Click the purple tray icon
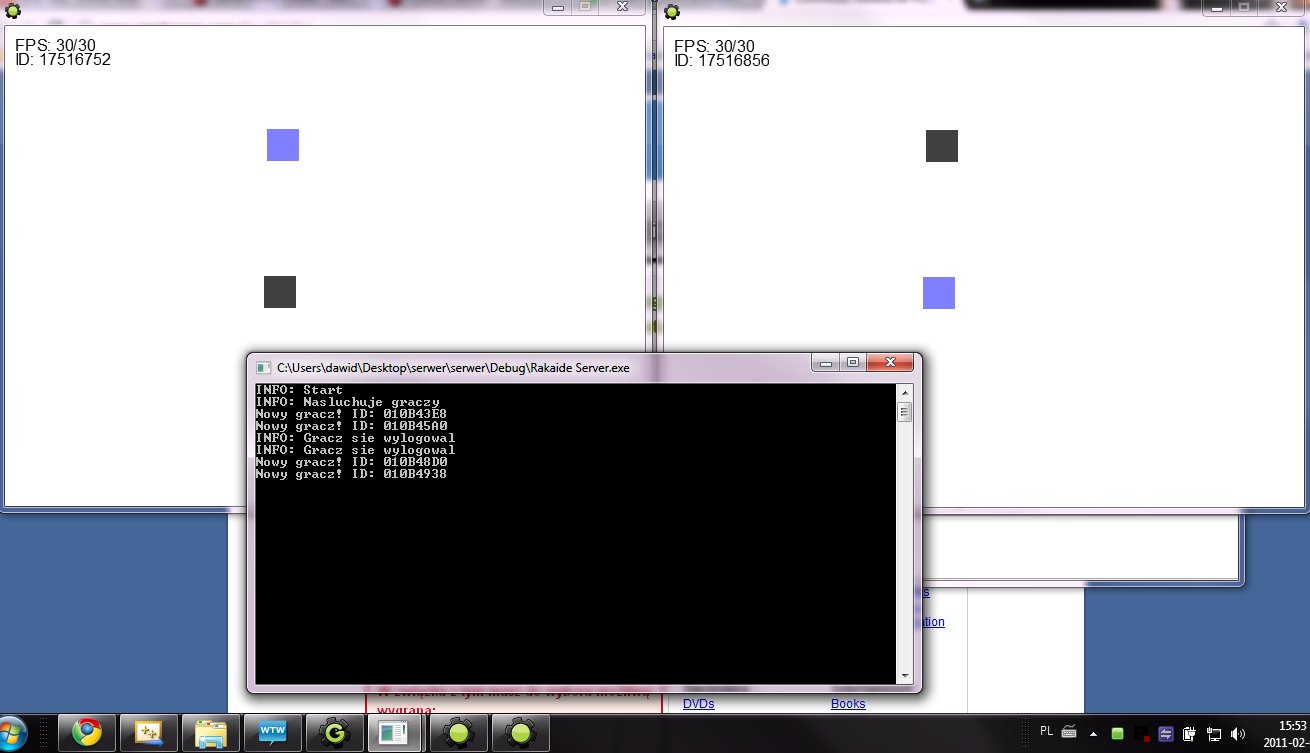The height and width of the screenshot is (753, 1310). (1166, 734)
